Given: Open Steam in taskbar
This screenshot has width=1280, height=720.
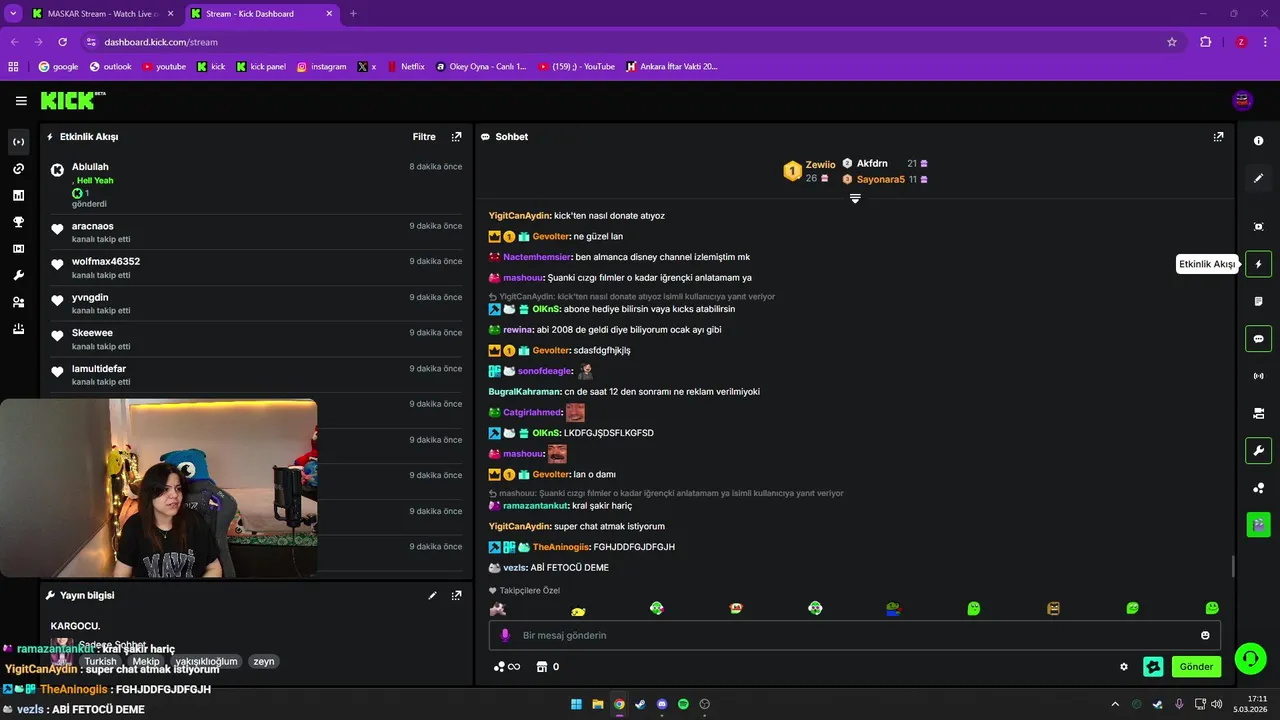Looking at the screenshot, I should (x=640, y=704).
